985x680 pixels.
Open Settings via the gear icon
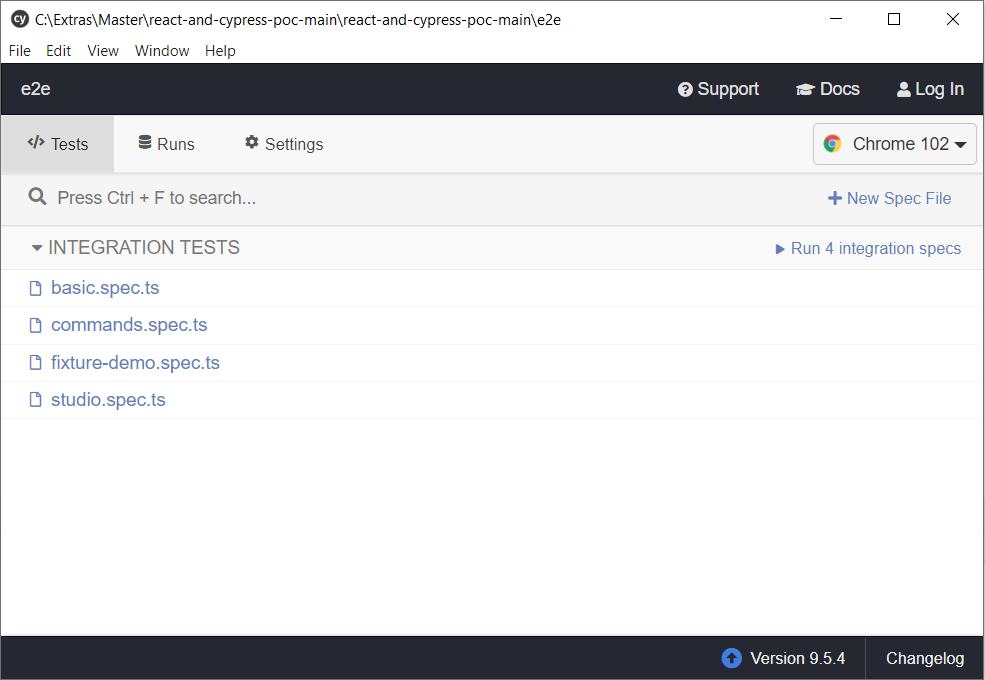(x=250, y=143)
